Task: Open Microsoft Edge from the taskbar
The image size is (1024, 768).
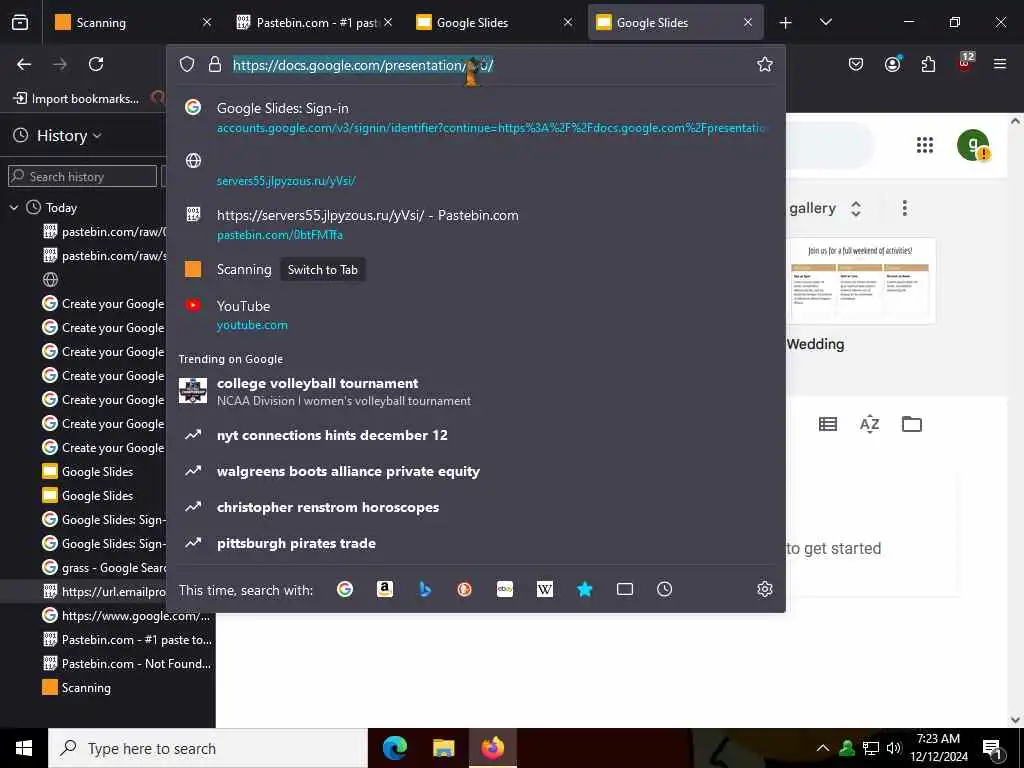Action: (x=394, y=748)
